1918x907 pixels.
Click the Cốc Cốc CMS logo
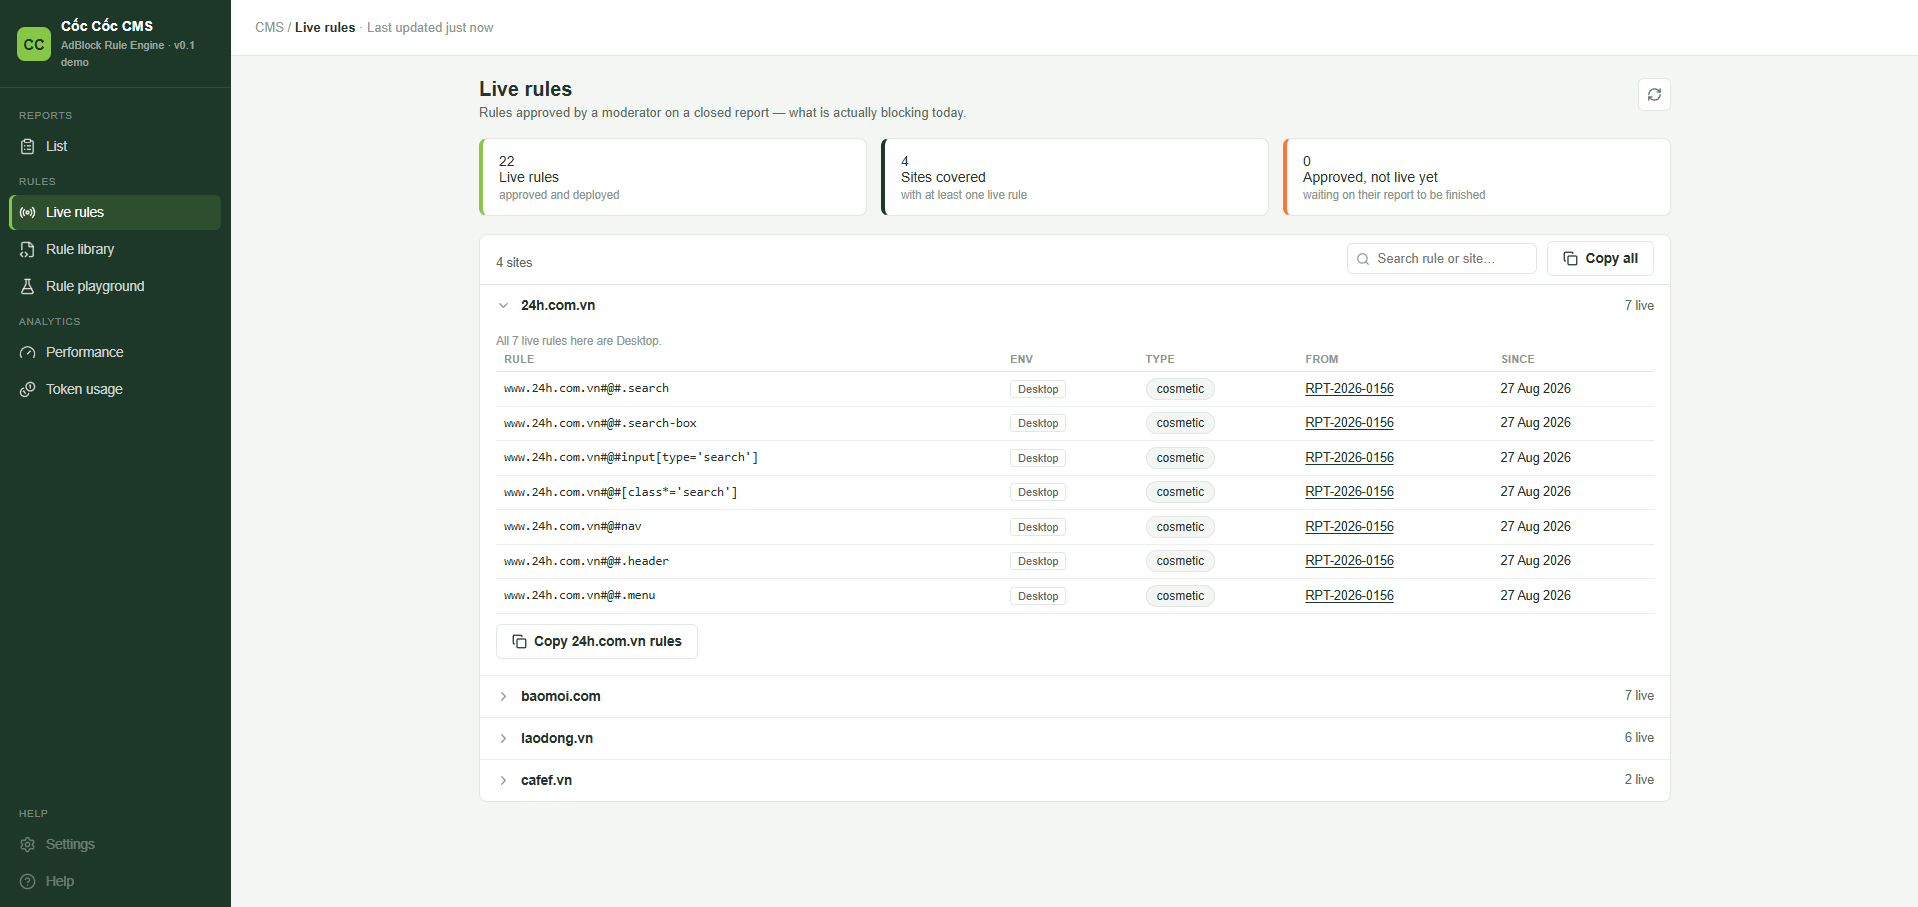pyautogui.click(x=34, y=44)
